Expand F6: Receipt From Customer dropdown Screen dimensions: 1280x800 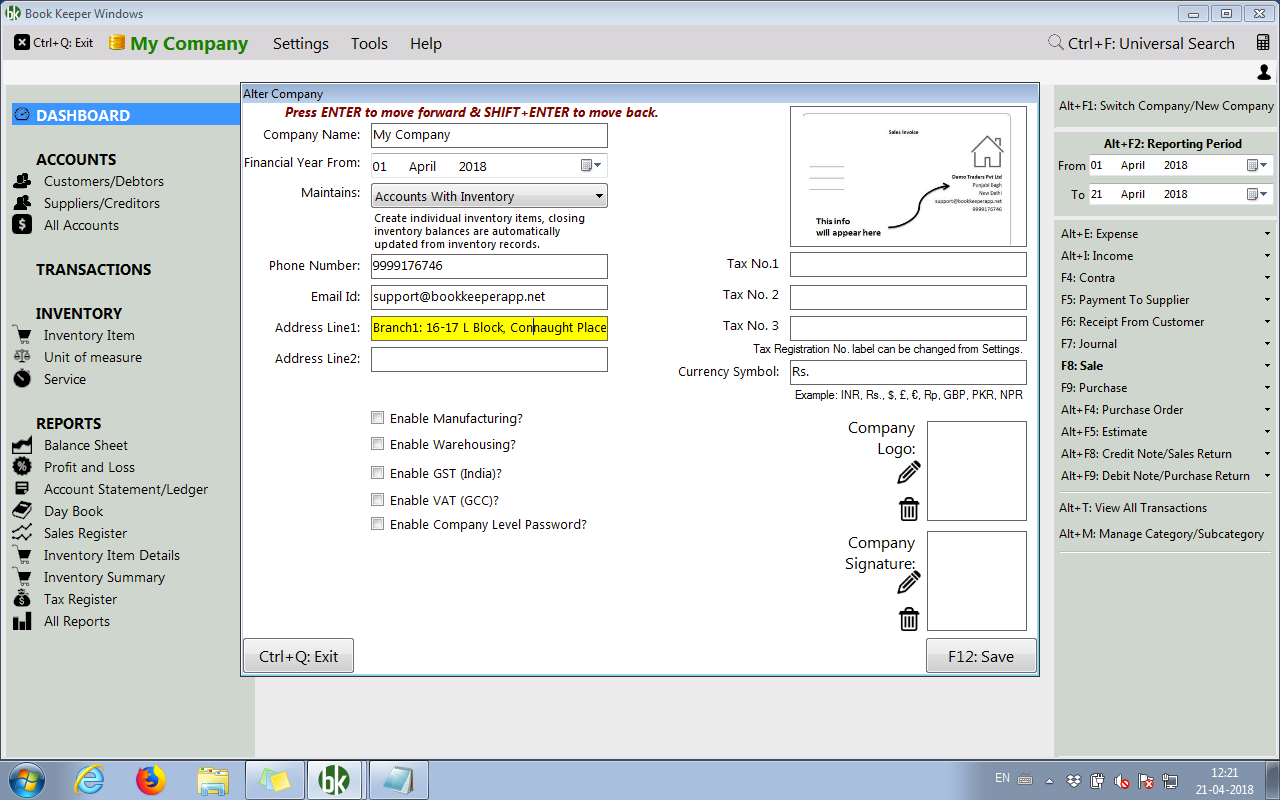1267,322
